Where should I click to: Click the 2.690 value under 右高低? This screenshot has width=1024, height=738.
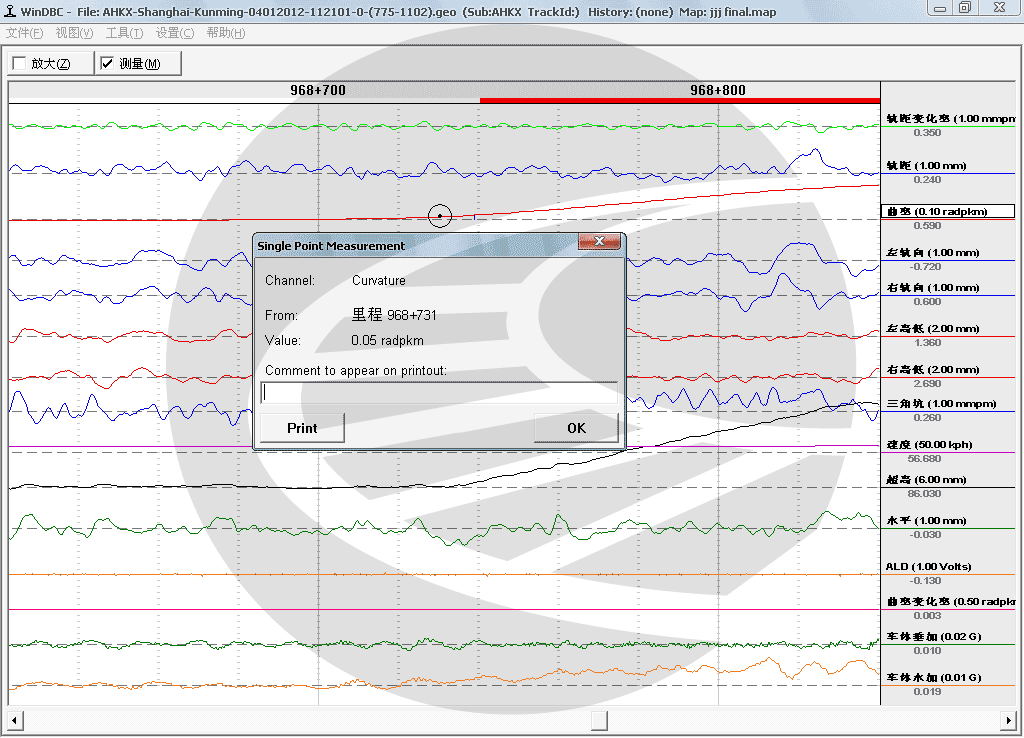pyautogui.click(x=927, y=384)
